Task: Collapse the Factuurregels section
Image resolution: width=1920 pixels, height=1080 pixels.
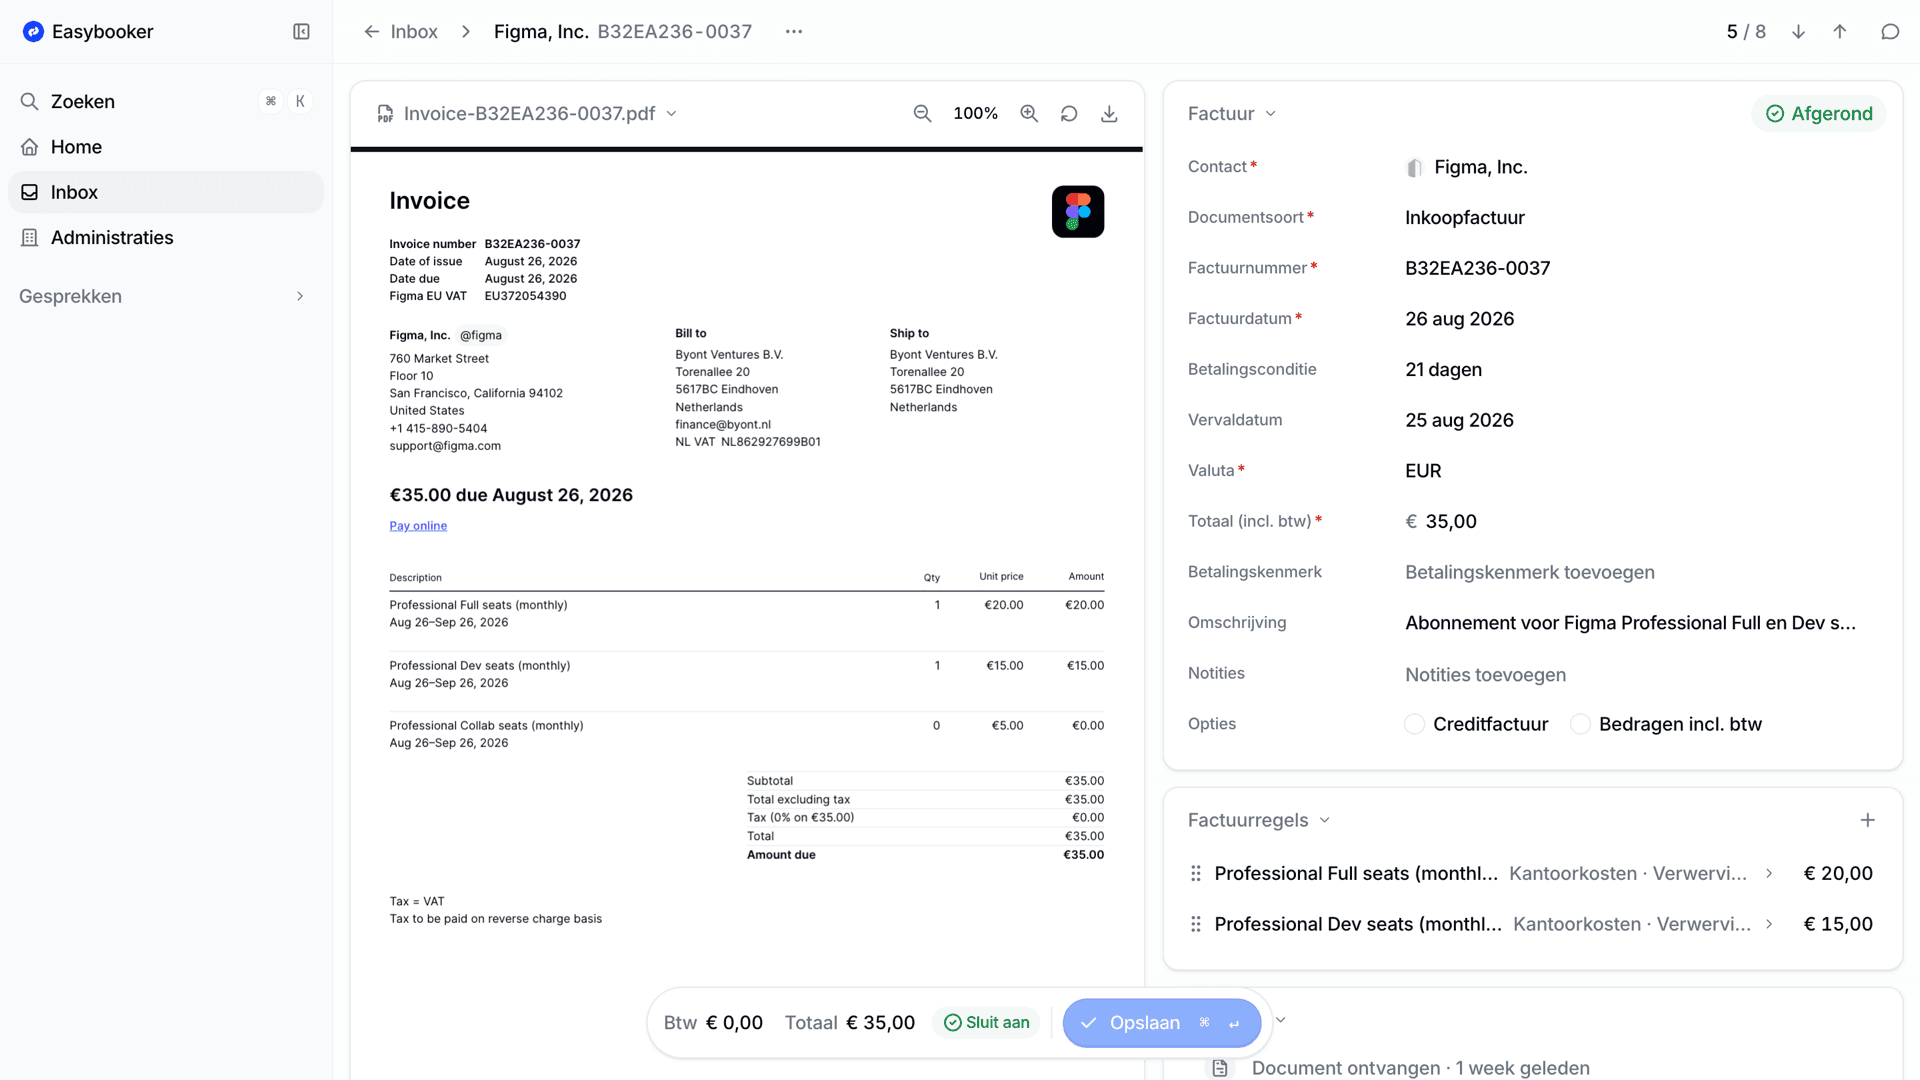Action: click(1325, 820)
